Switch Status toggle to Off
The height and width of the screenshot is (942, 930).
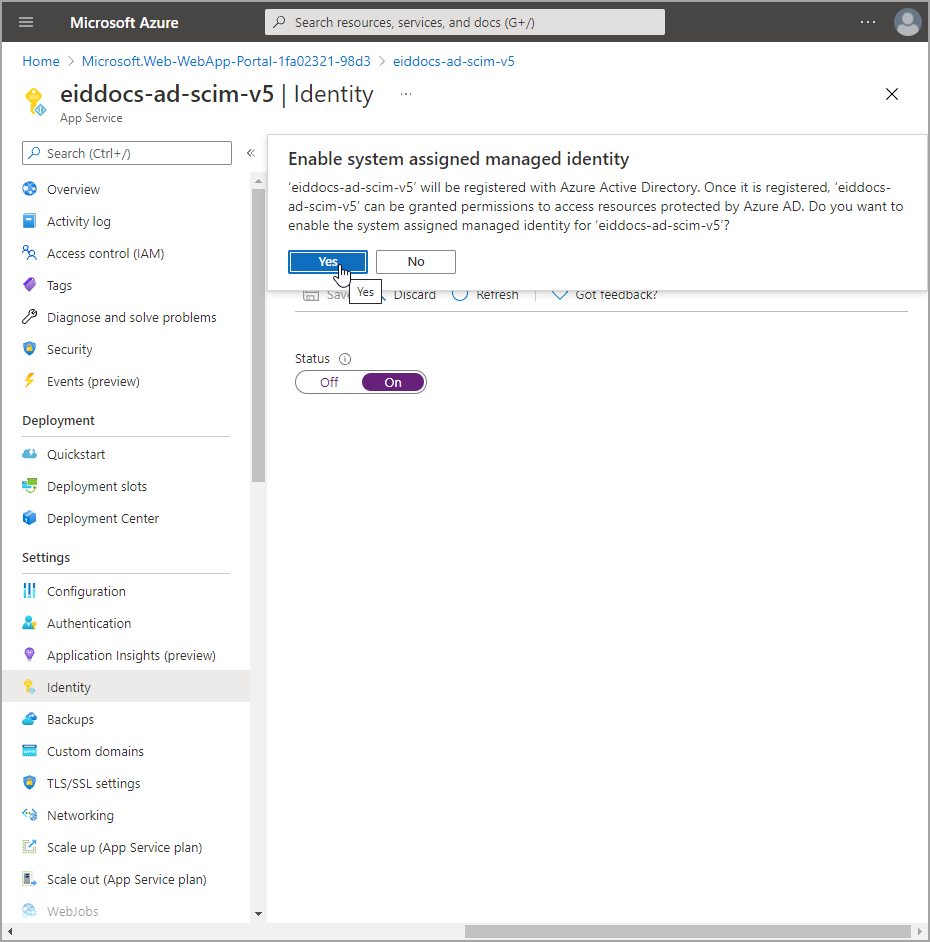pyautogui.click(x=329, y=382)
